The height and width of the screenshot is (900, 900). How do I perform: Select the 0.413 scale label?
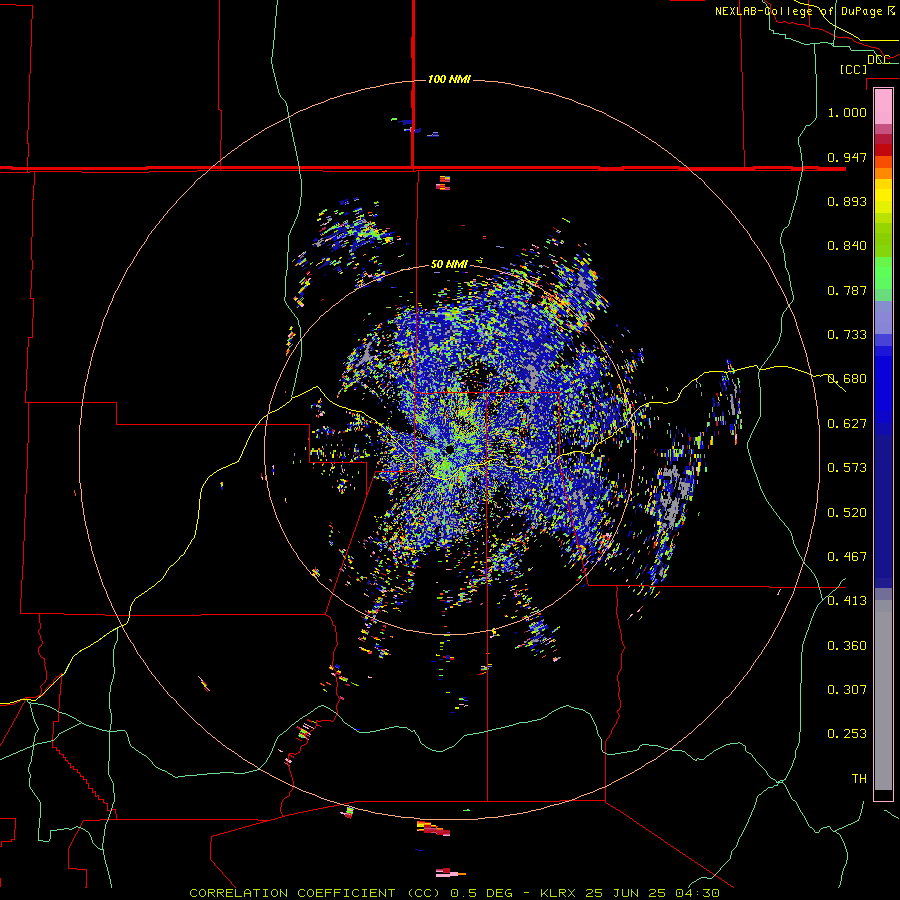[x=847, y=601]
